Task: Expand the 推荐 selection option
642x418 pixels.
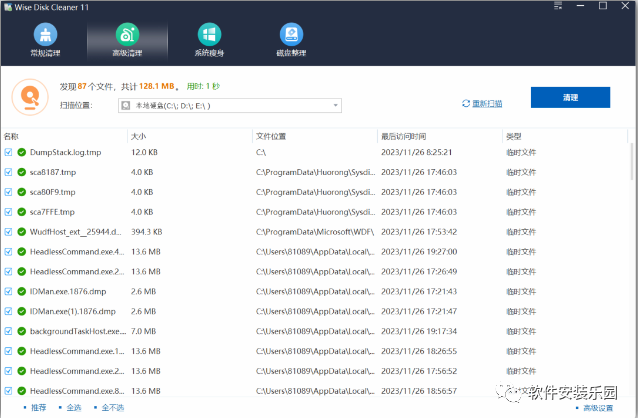Action: (x=34, y=407)
